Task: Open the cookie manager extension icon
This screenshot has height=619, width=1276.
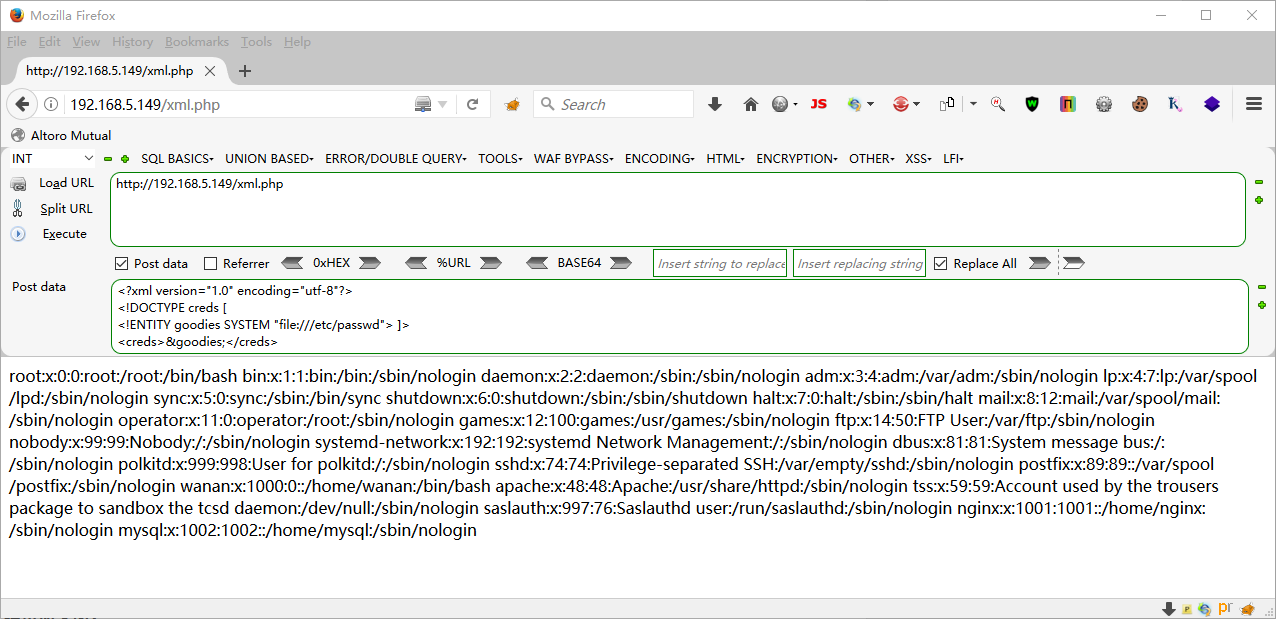Action: coord(1140,104)
